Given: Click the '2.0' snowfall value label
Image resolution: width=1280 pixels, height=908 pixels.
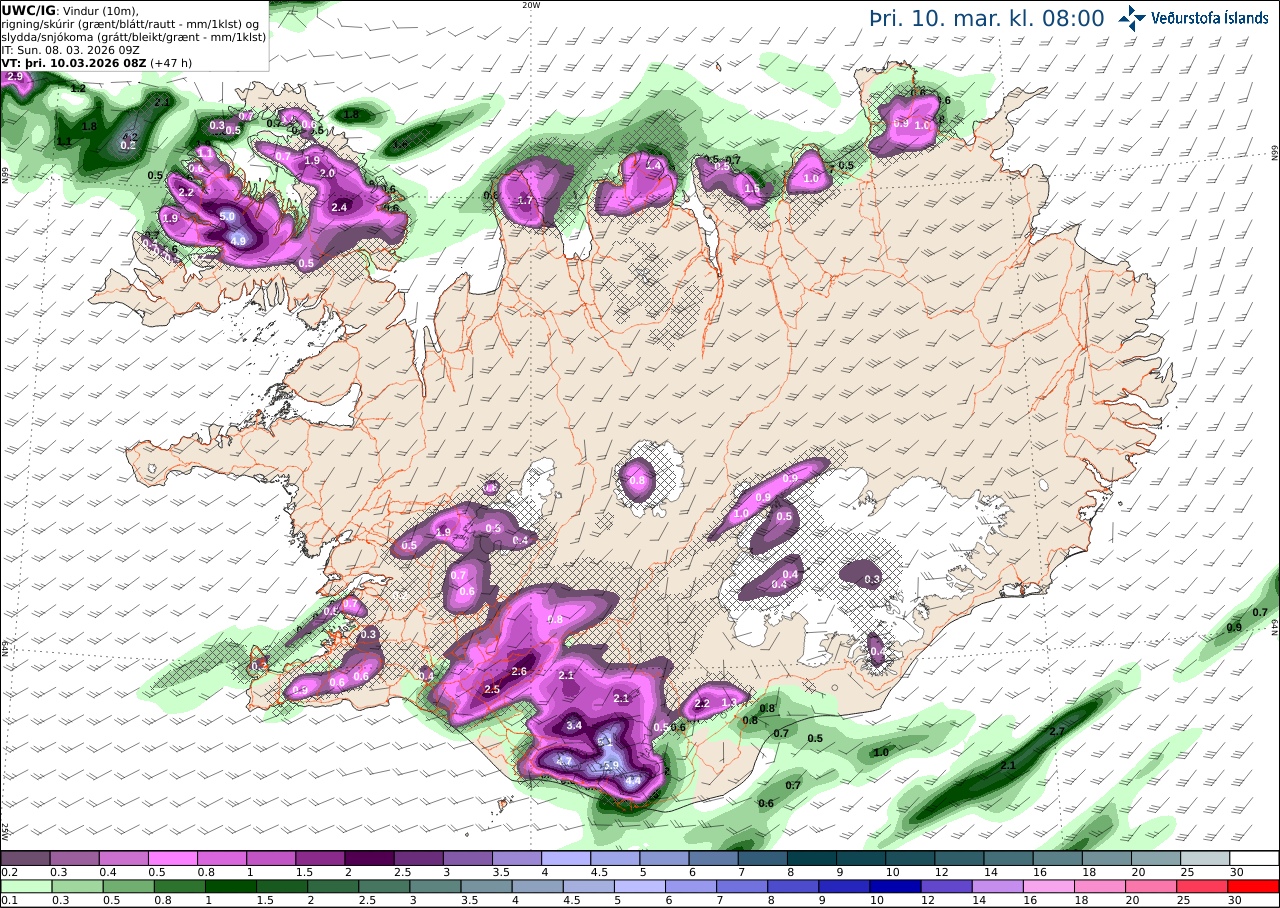Looking at the screenshot, I should coord(327,173).
